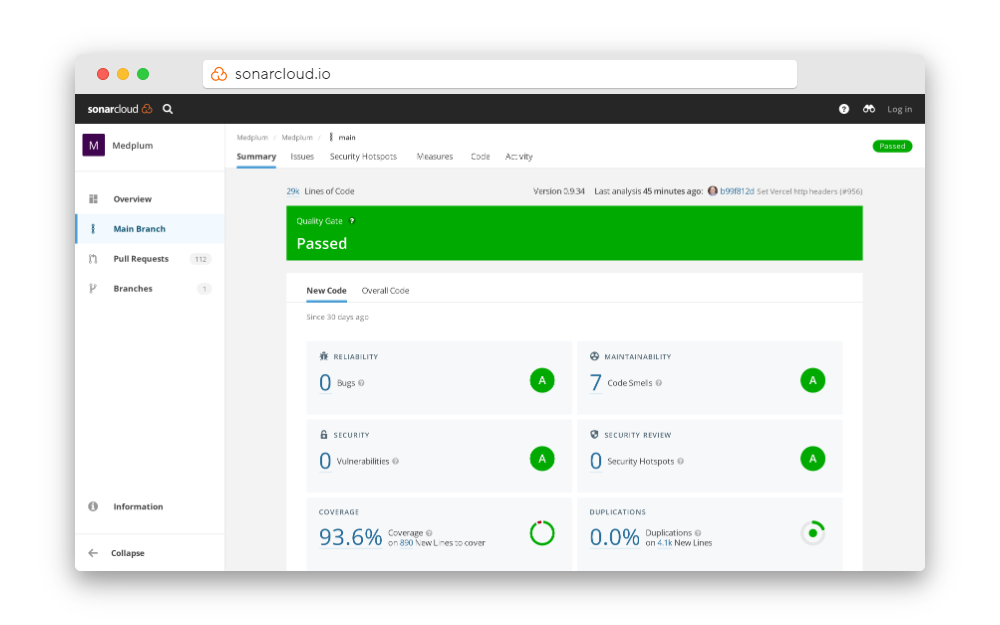The height and width of the screenshot is (625, 1000).
Task: Click the Log in link
Action: [x=899, y=109]
